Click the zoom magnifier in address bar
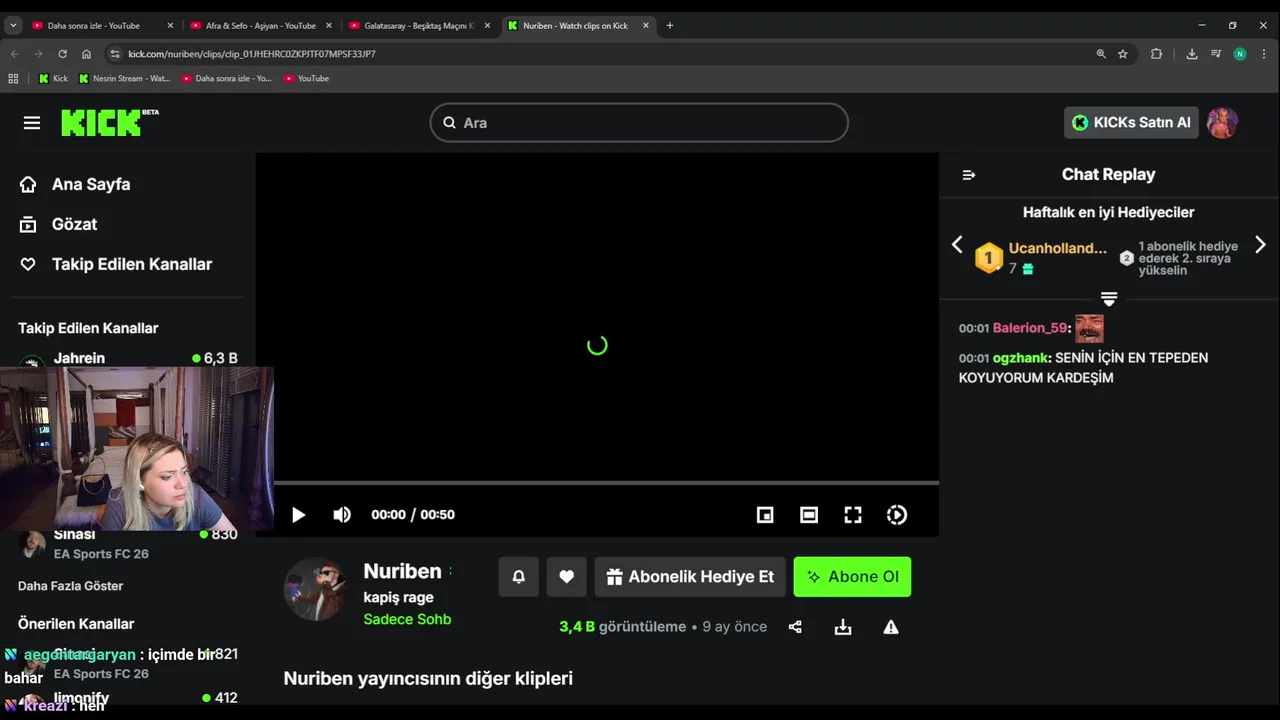1280x720 pixels. [1101, 54]
